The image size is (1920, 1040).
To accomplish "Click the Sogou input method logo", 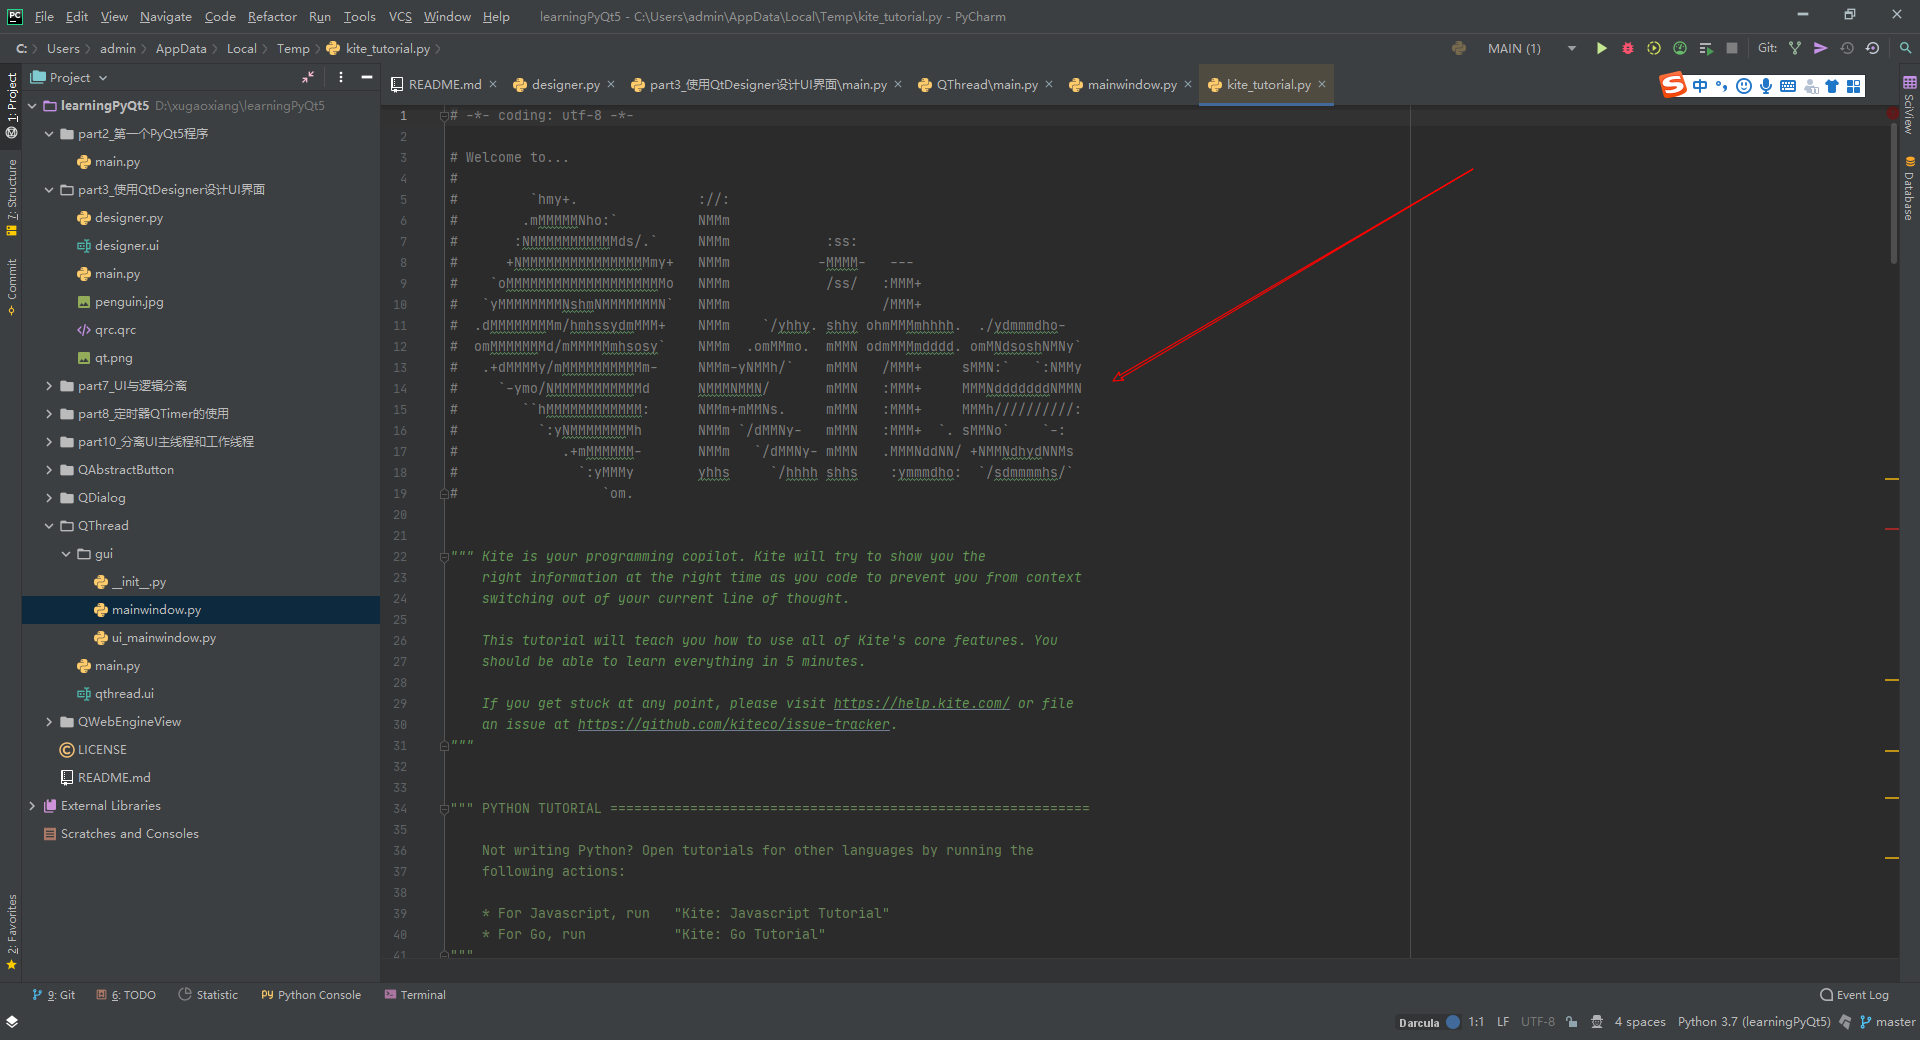I will tap(1673, 86).
